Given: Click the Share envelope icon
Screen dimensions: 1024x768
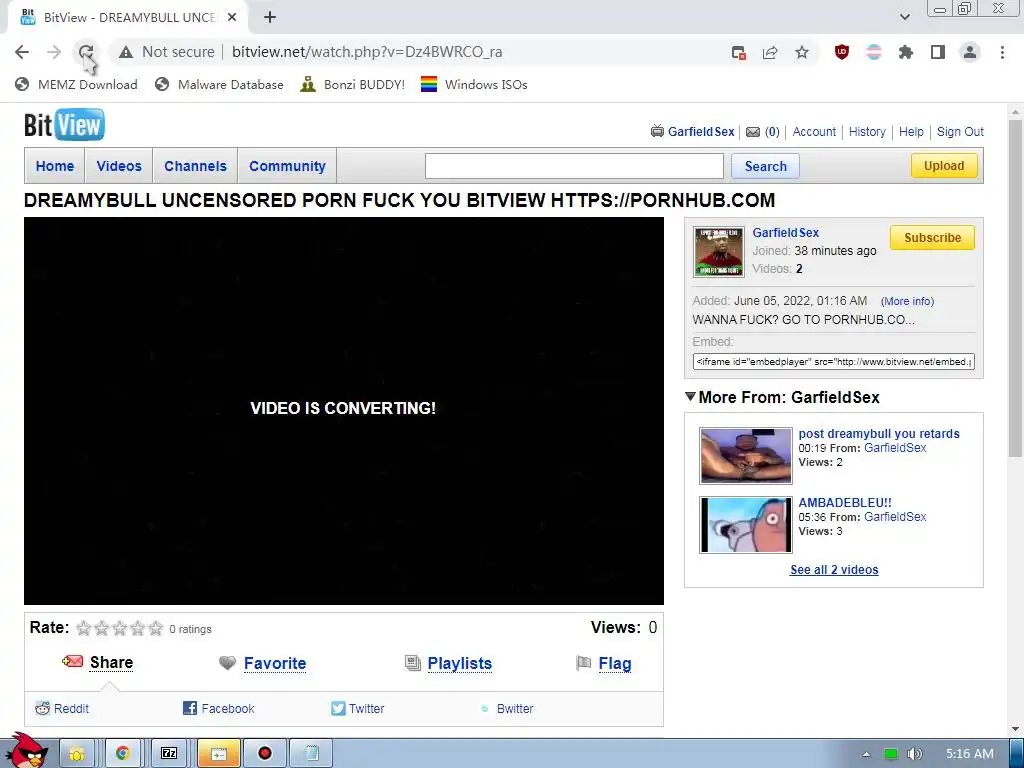Looking at the screenshot, I should coord(72,662).
